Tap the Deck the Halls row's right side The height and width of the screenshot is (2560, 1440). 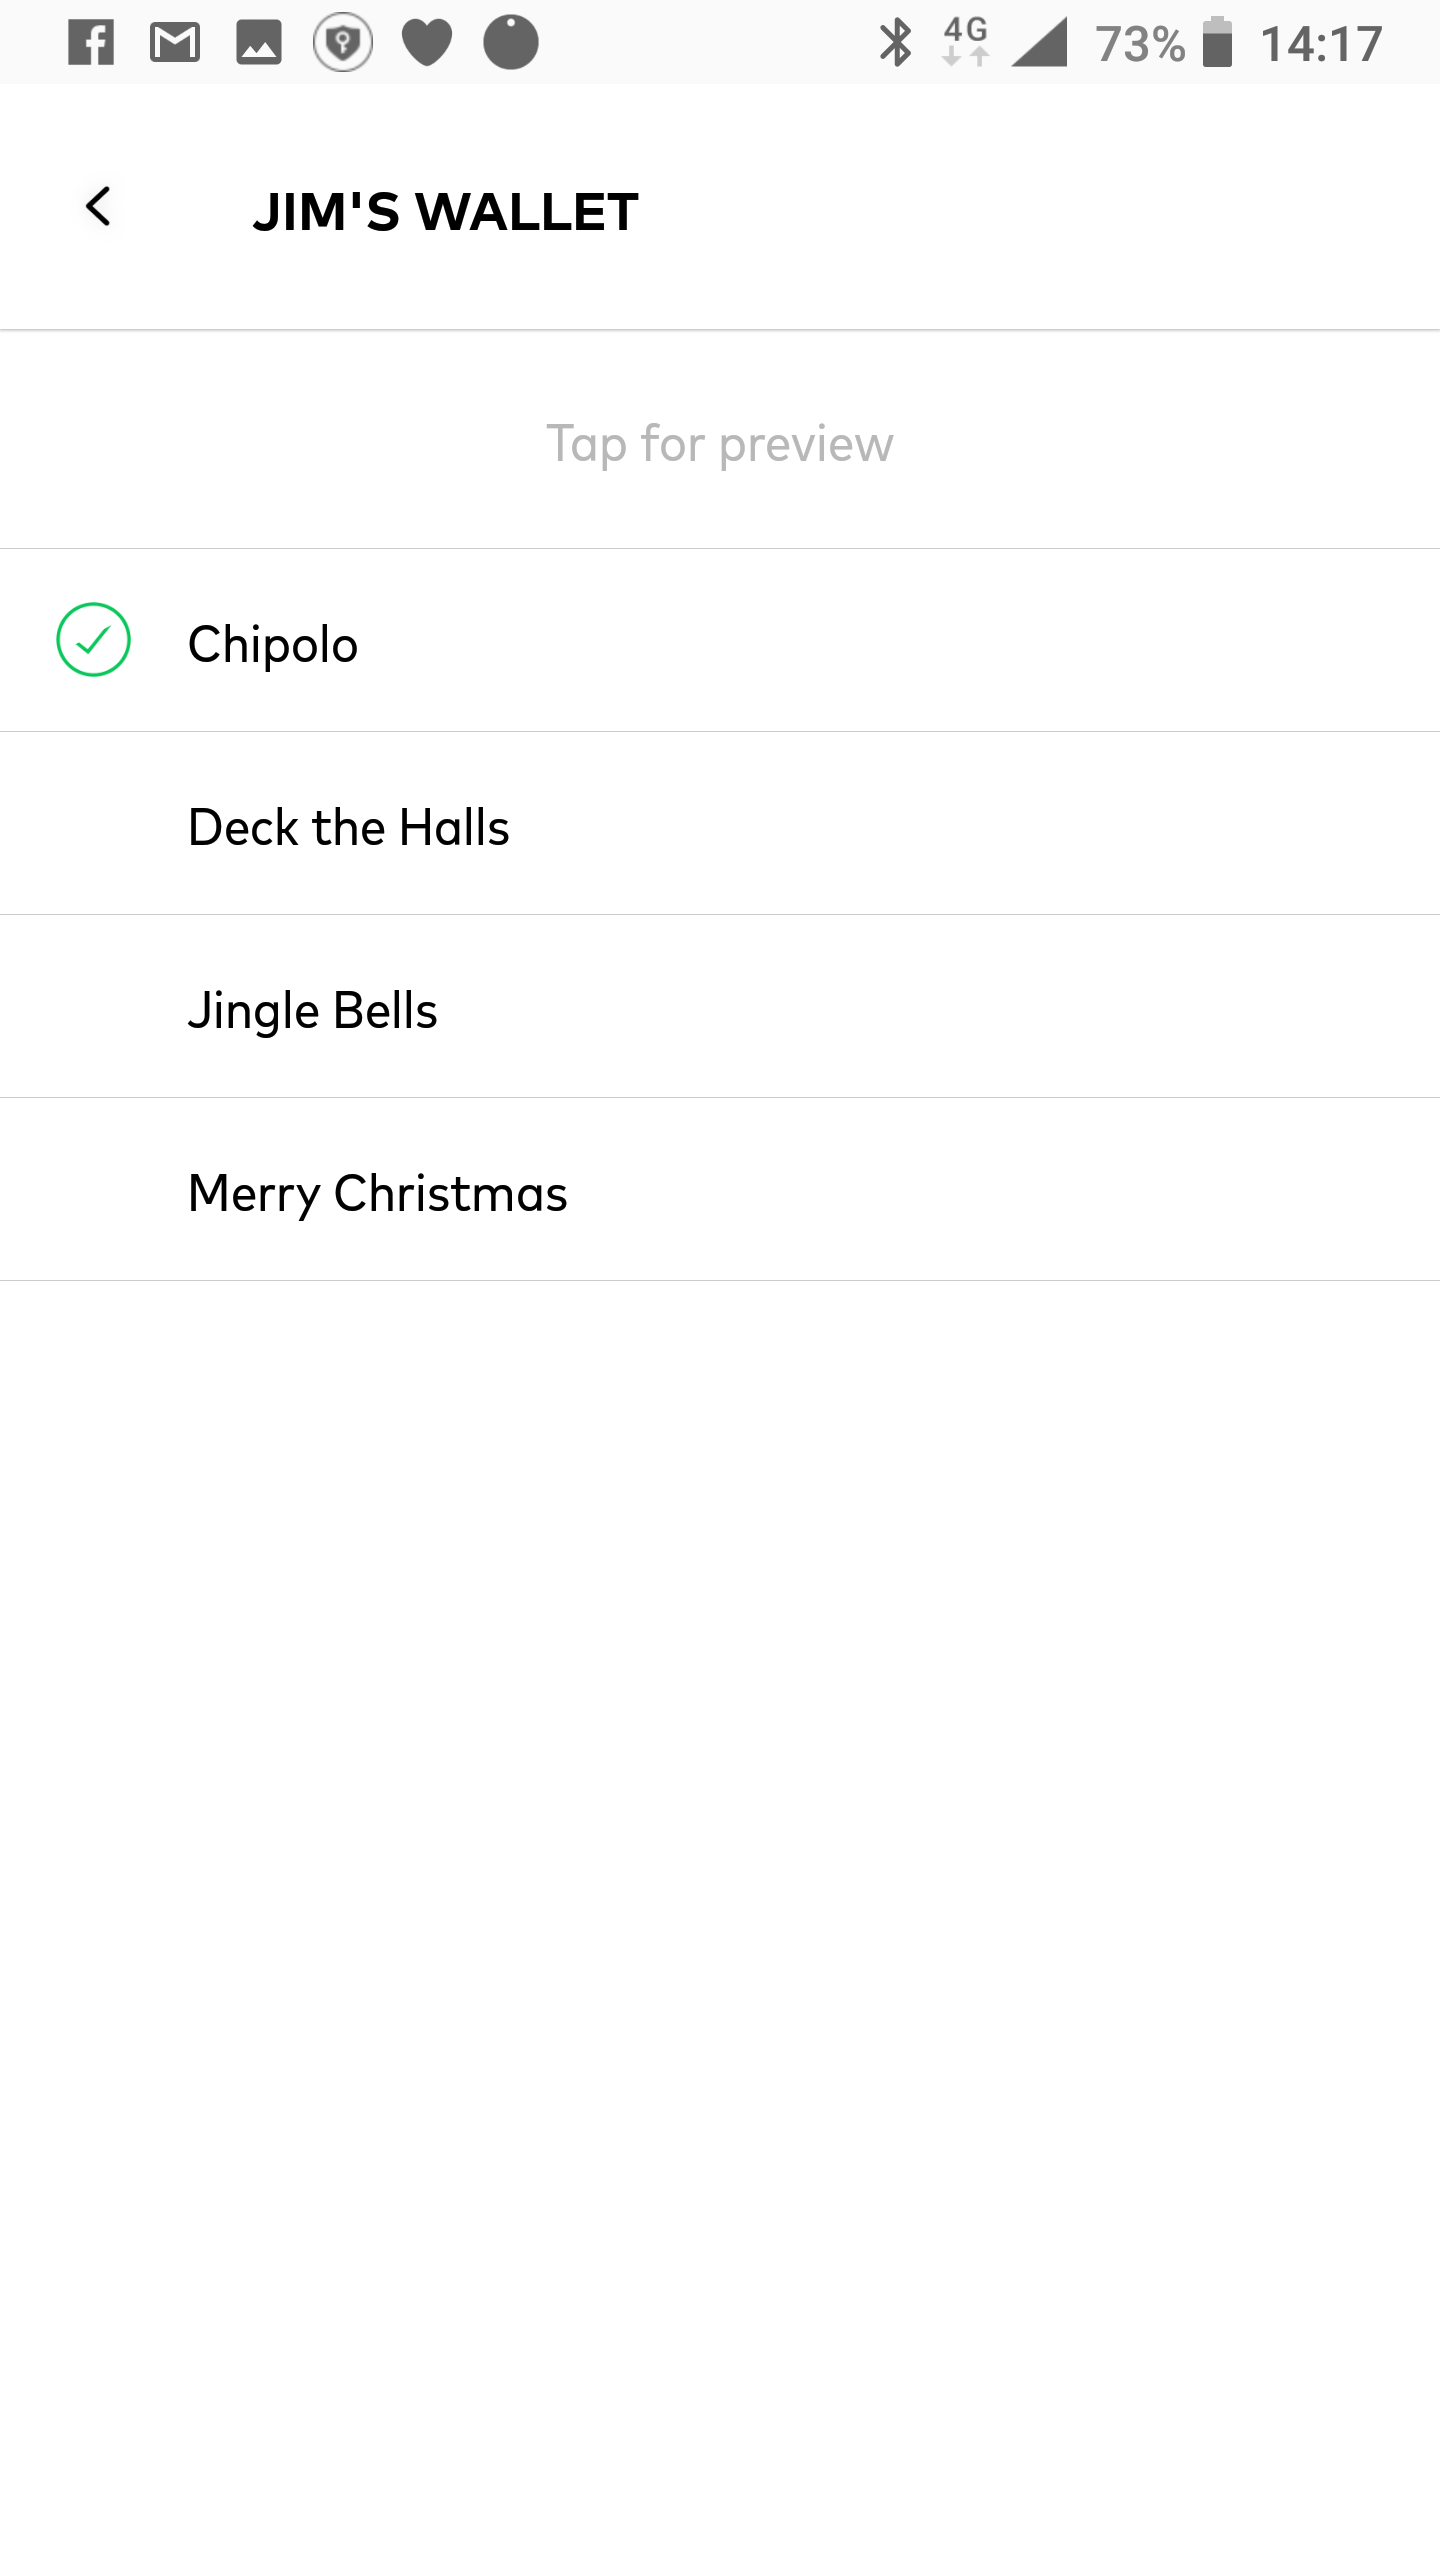(x=1200, y=824)
